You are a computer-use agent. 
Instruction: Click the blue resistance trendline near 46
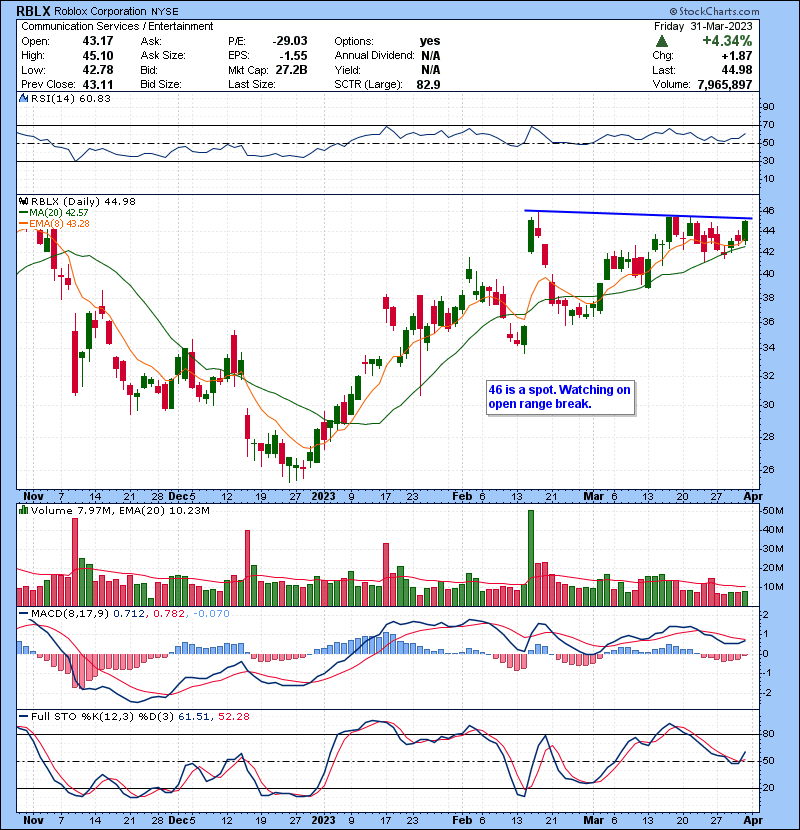pyautogui.click(x=638, y=214)
